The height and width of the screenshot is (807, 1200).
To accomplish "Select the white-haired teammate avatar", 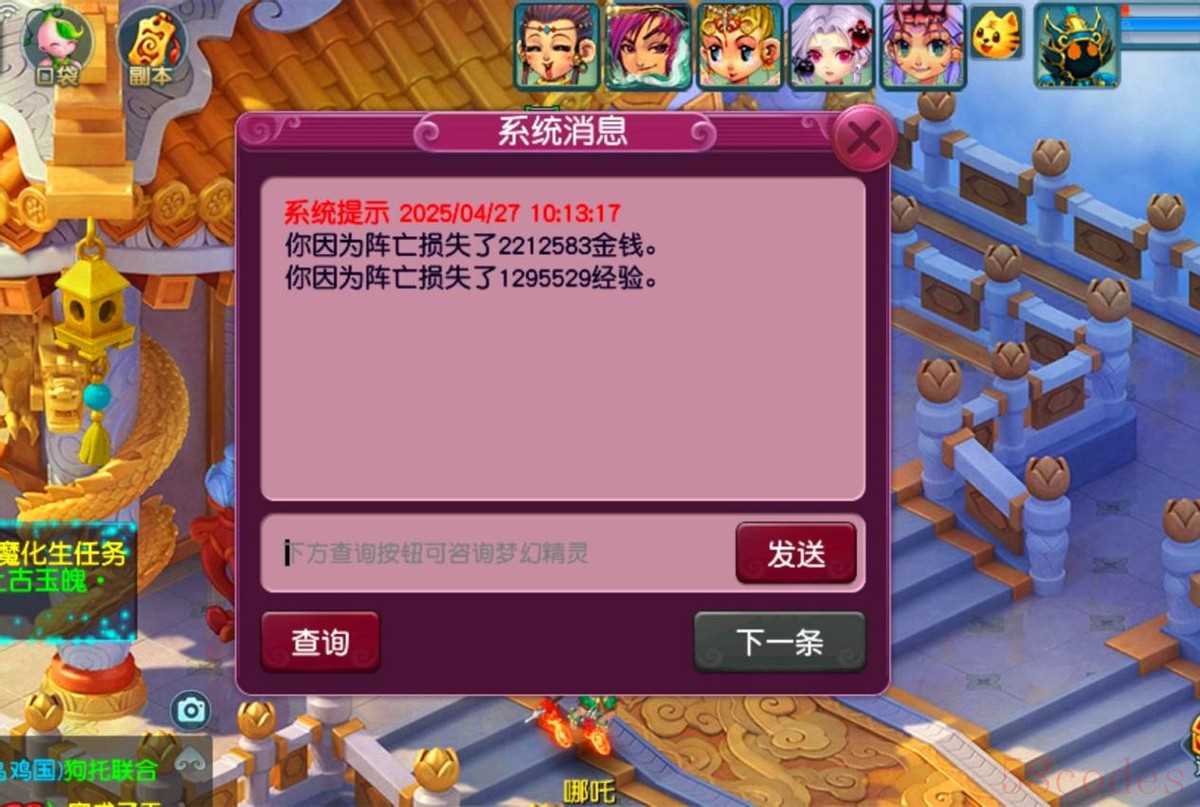I will (x=831, y=45).
